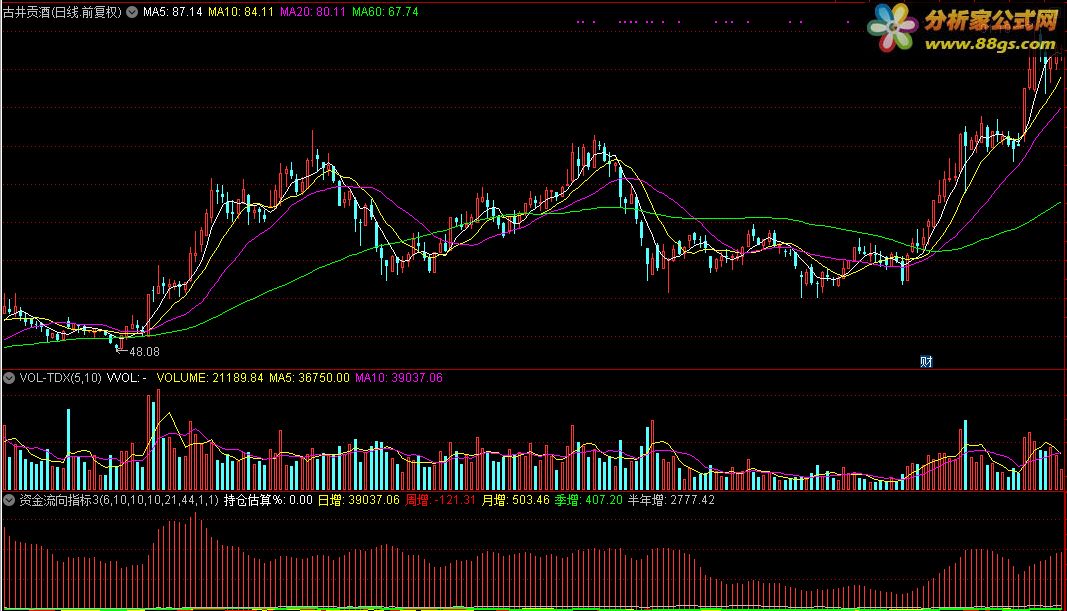
Task: Click the VVOL: - label
Action: (127, 378)
